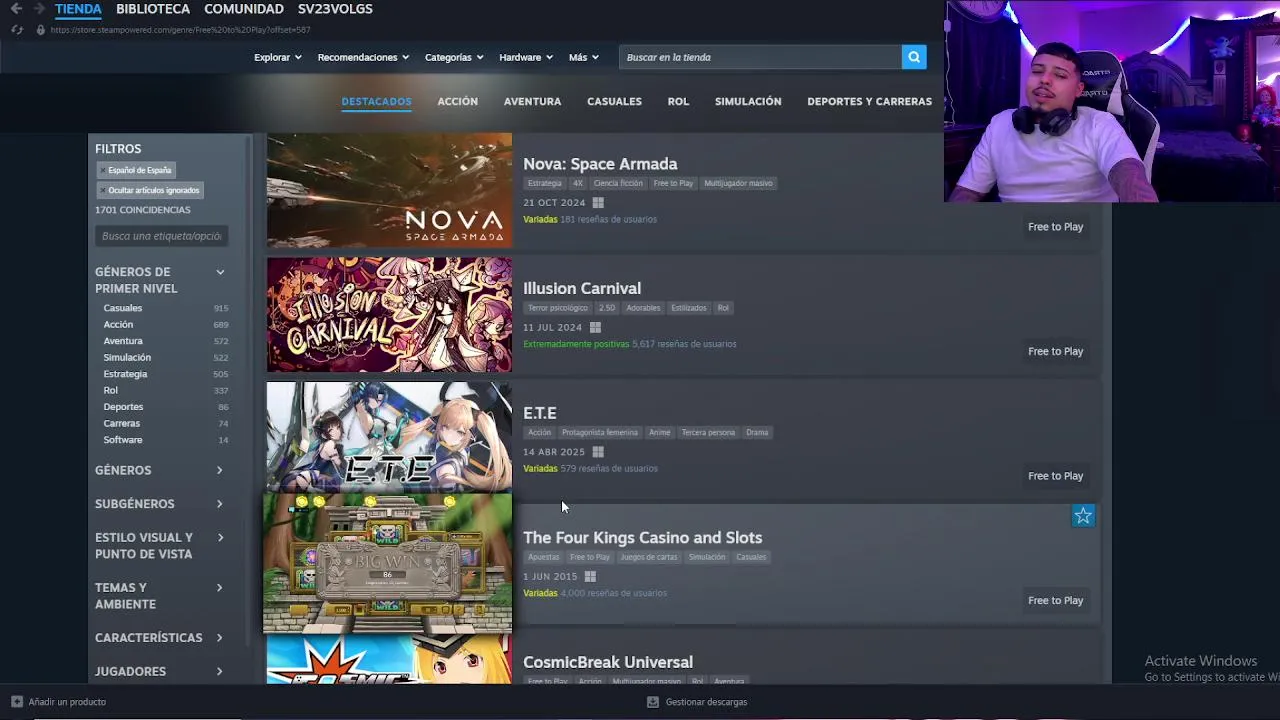Viewport: 1280px width, 720px height.
Task: Open the Categorías dropdown
Action: click(x=454, y=57)
